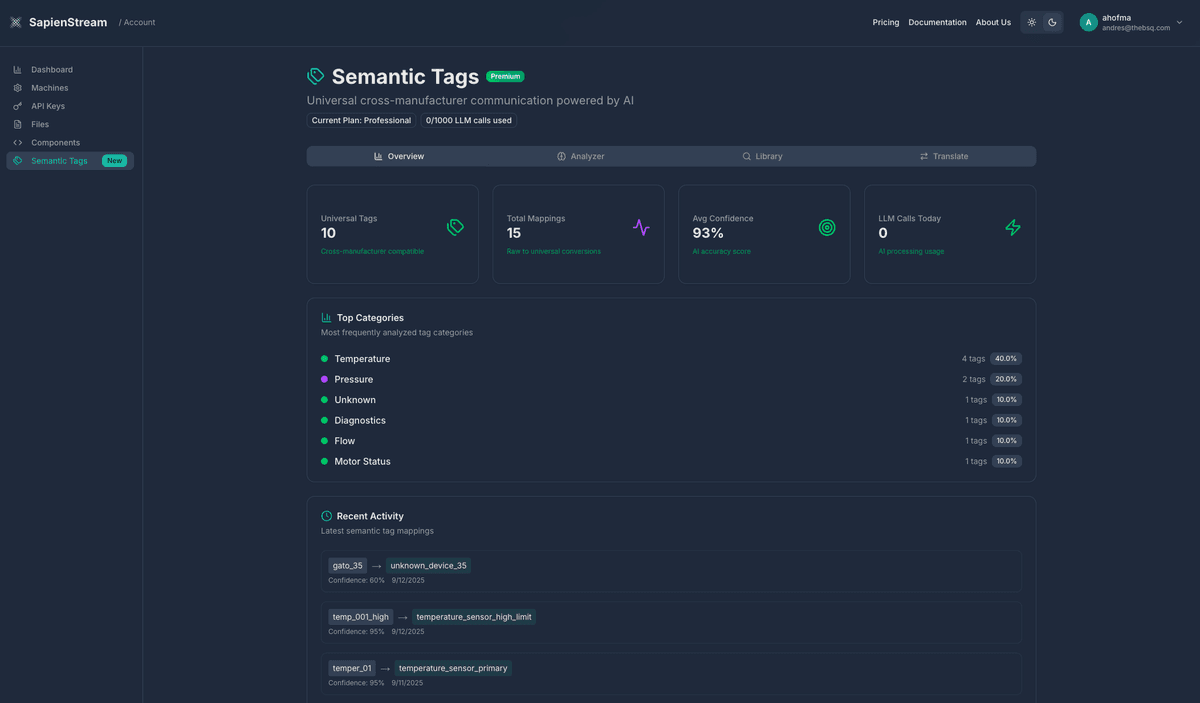
Task: Select Files in the sidebar
Action: pyautogui.click(x=40, y=124)
